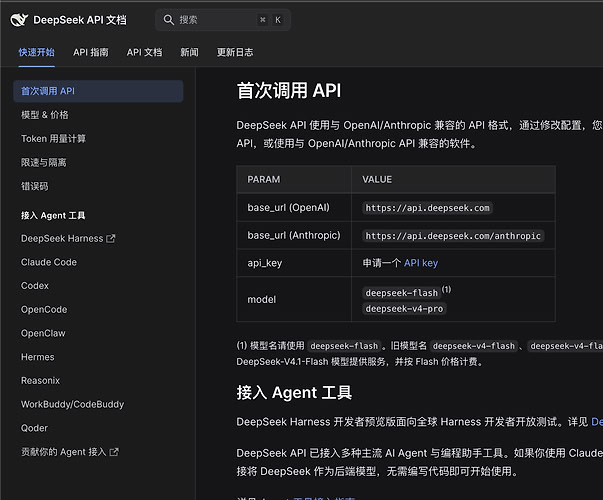Image resolution: width=603 pixels, height=500 pixels.
Task: Click the 首次调用 API page heading
Action: click(x=289, y=91)
